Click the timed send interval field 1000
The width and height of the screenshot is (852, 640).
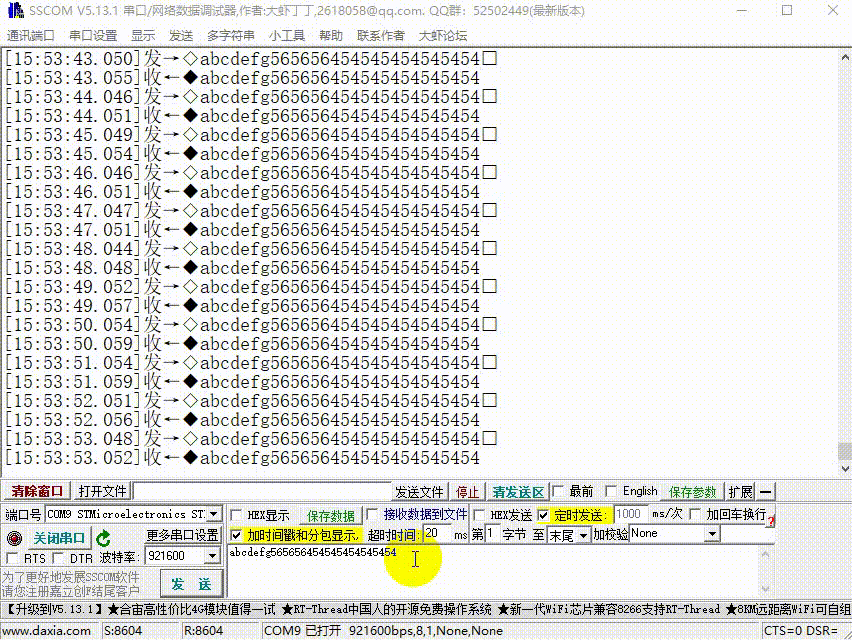631,514
